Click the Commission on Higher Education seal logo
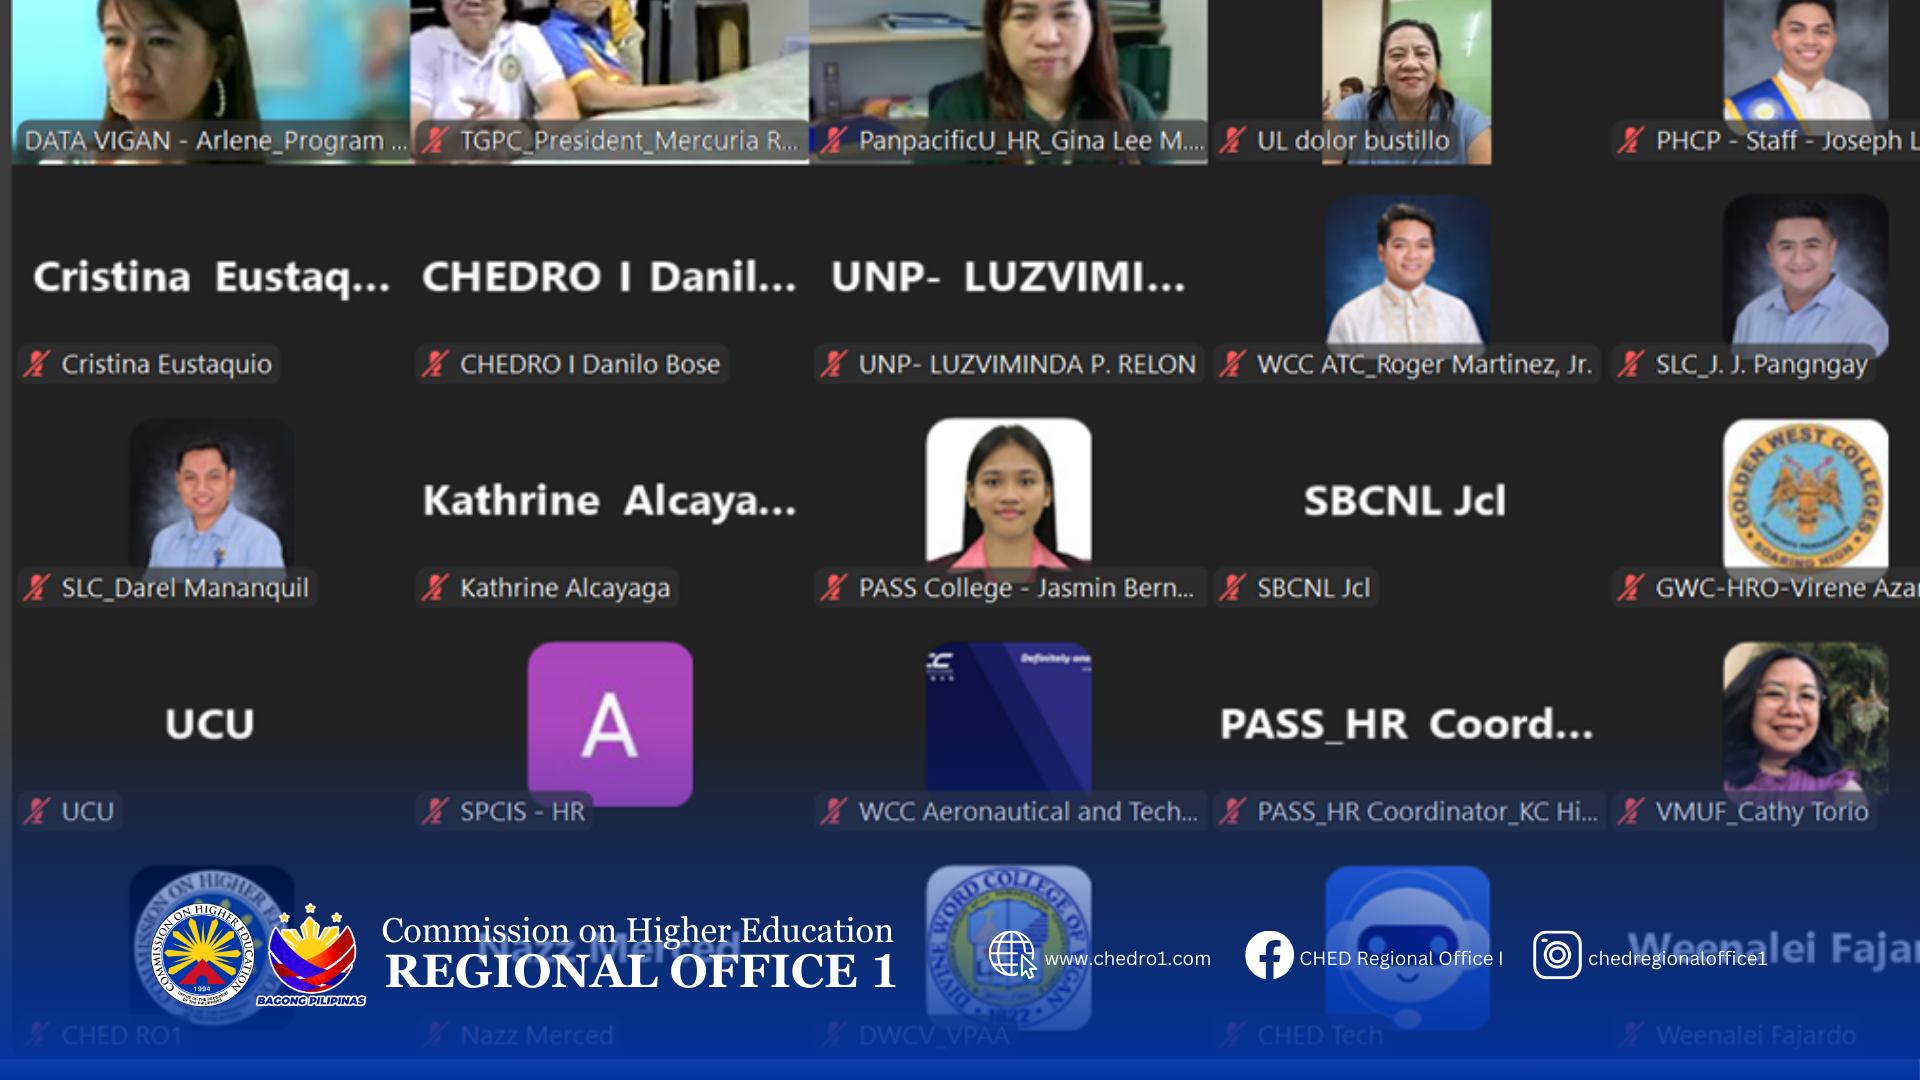1920x1080 pixels. point(202,955)
